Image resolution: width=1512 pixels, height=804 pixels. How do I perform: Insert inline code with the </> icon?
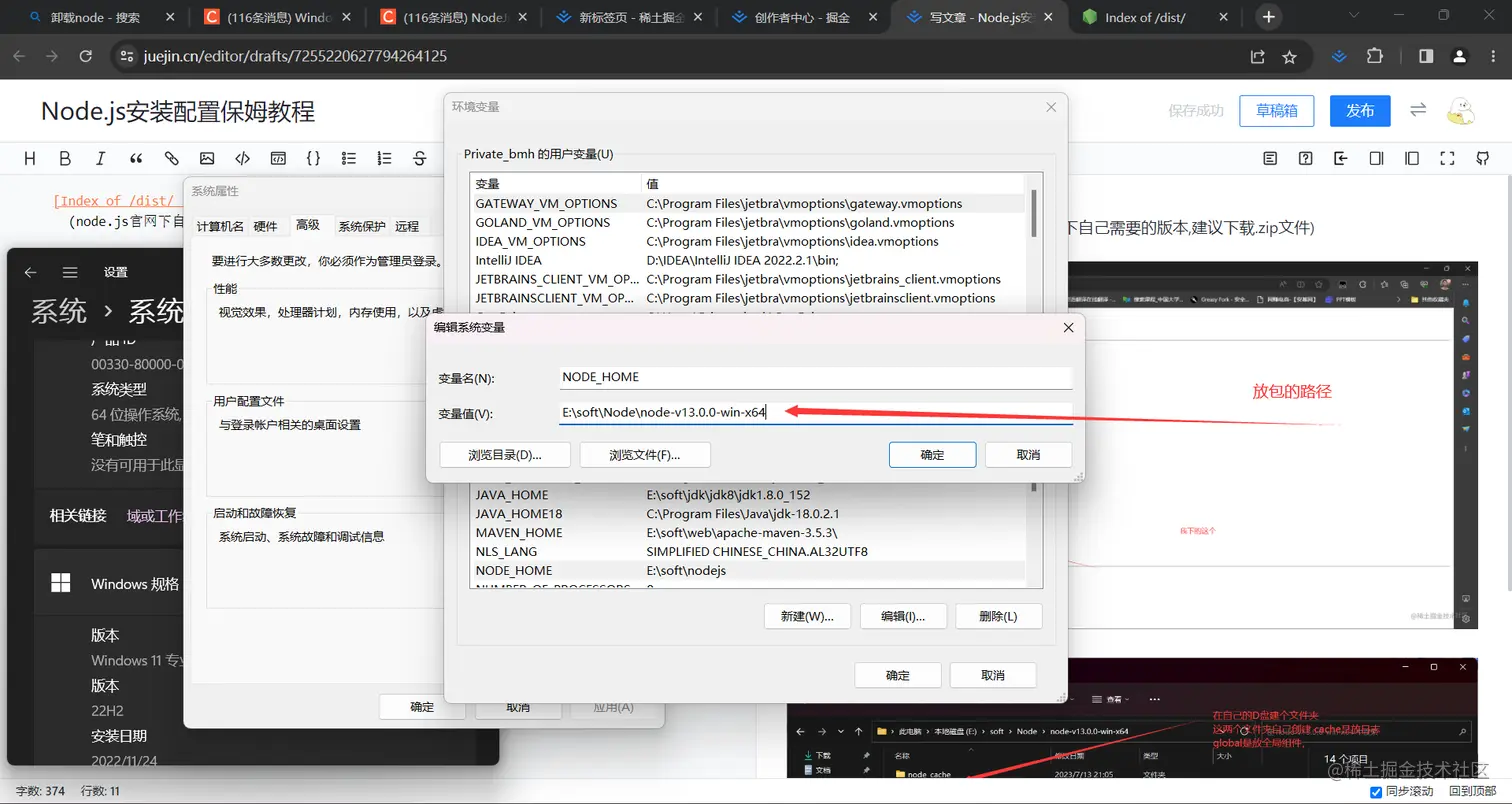coord(242,158)
